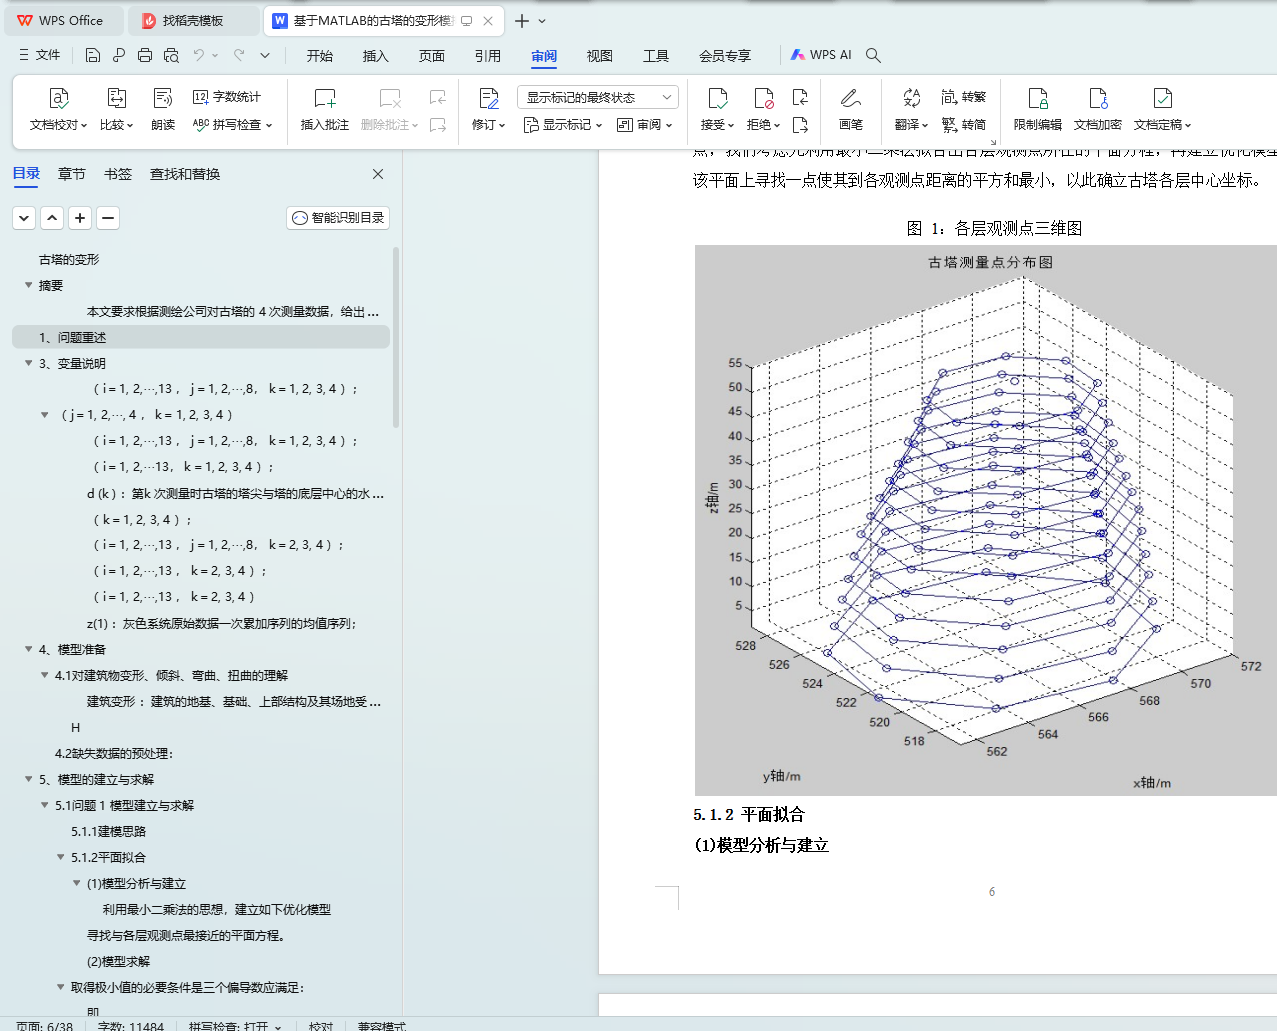Run 拼写检查 spell check
1277x1031 pixels.
[x=232, y=125]
